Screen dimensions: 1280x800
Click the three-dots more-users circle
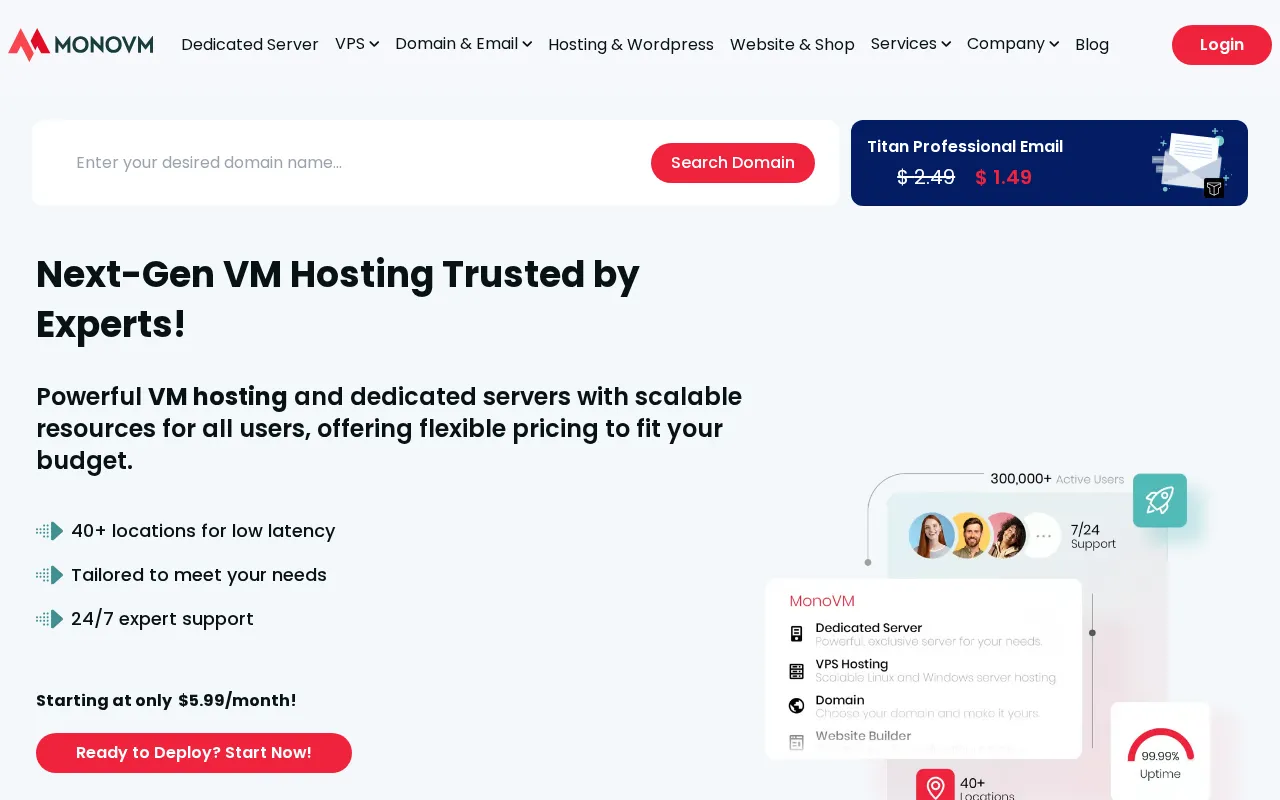1042,536
